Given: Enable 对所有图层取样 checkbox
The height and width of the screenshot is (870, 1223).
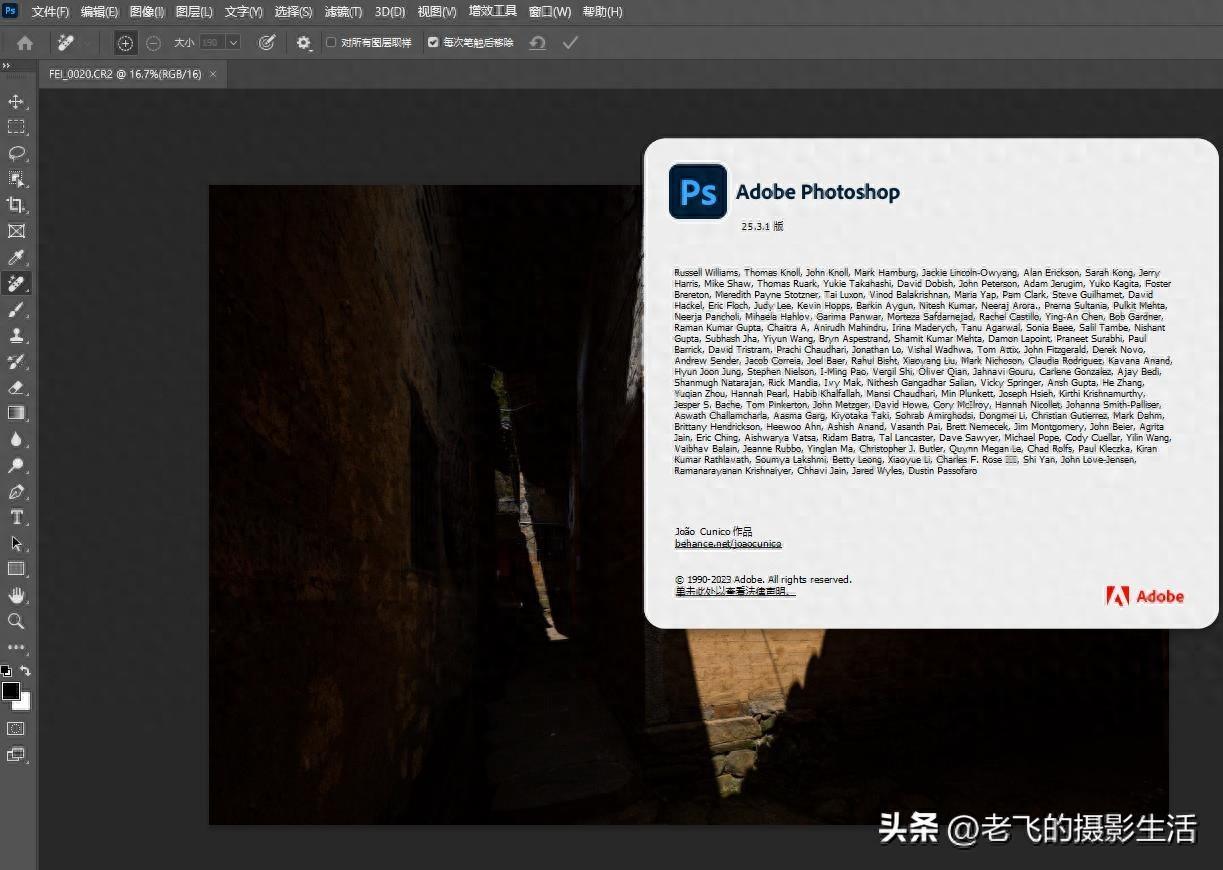Looking at the screenshot, I should [x=330, y=42].
